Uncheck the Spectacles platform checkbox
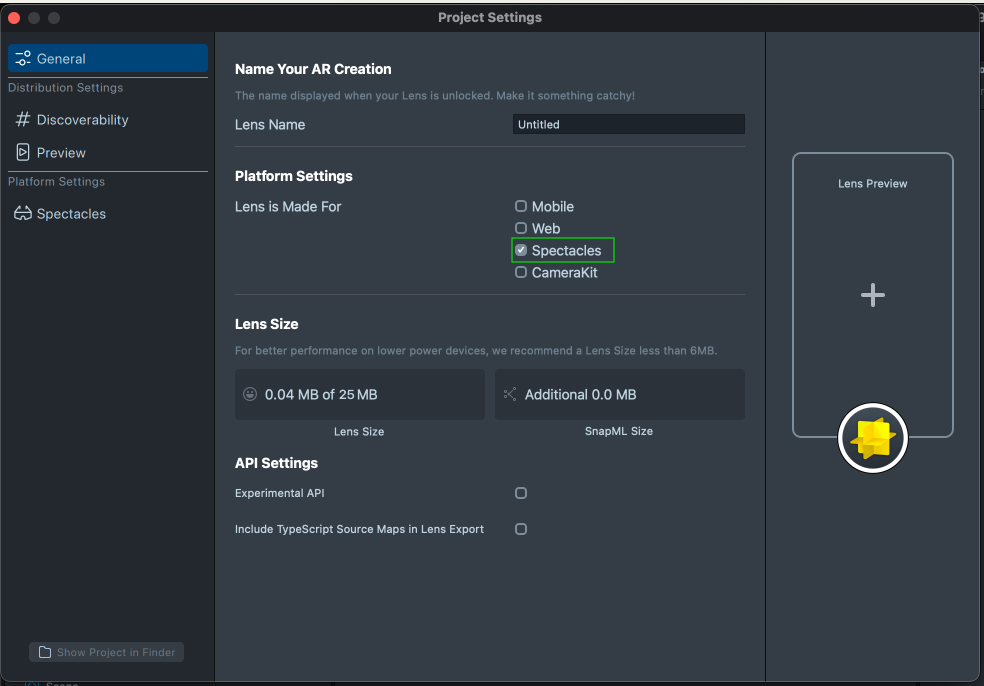Screen dimensions: 984x686 tap(521, 250)
